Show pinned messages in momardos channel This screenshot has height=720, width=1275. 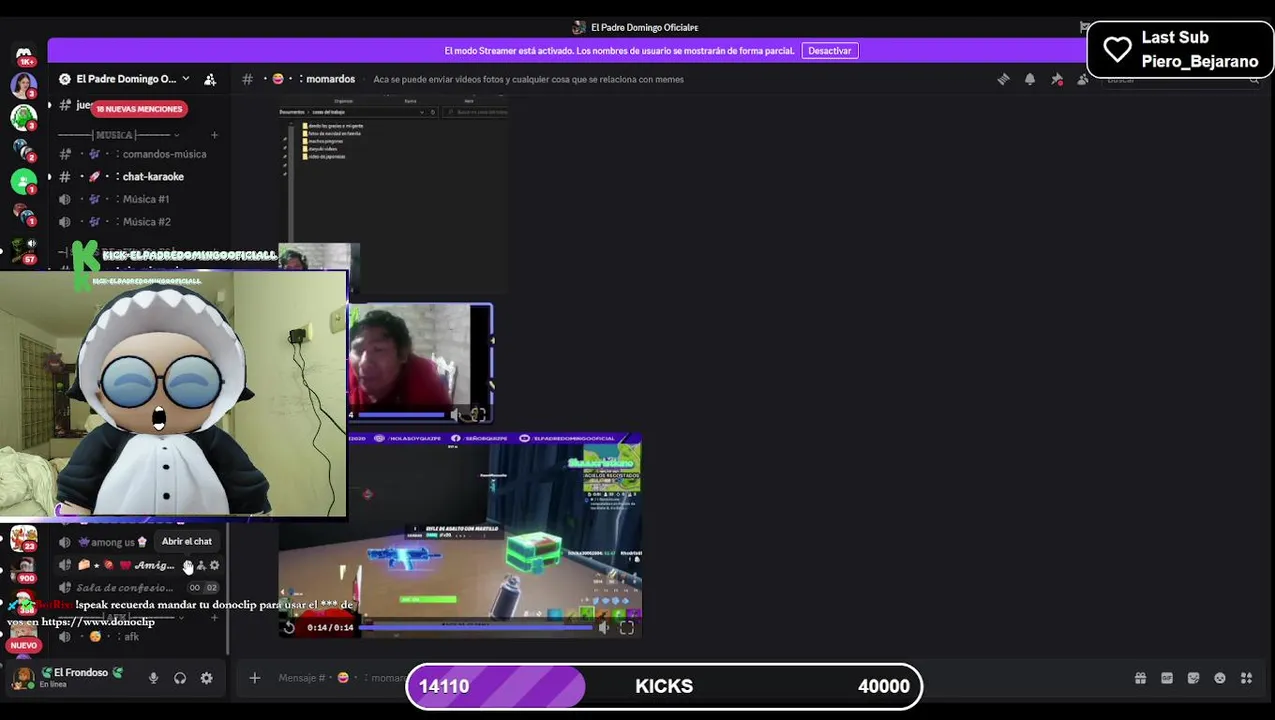pyautogui.click(x=1057, y=79)
